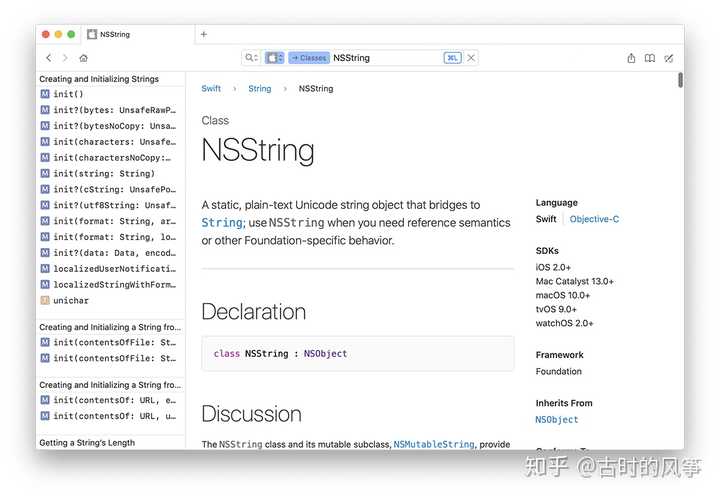Viewport: 720px width, 497px height.
Task: Select Swift language option
Action: (546, 219)
